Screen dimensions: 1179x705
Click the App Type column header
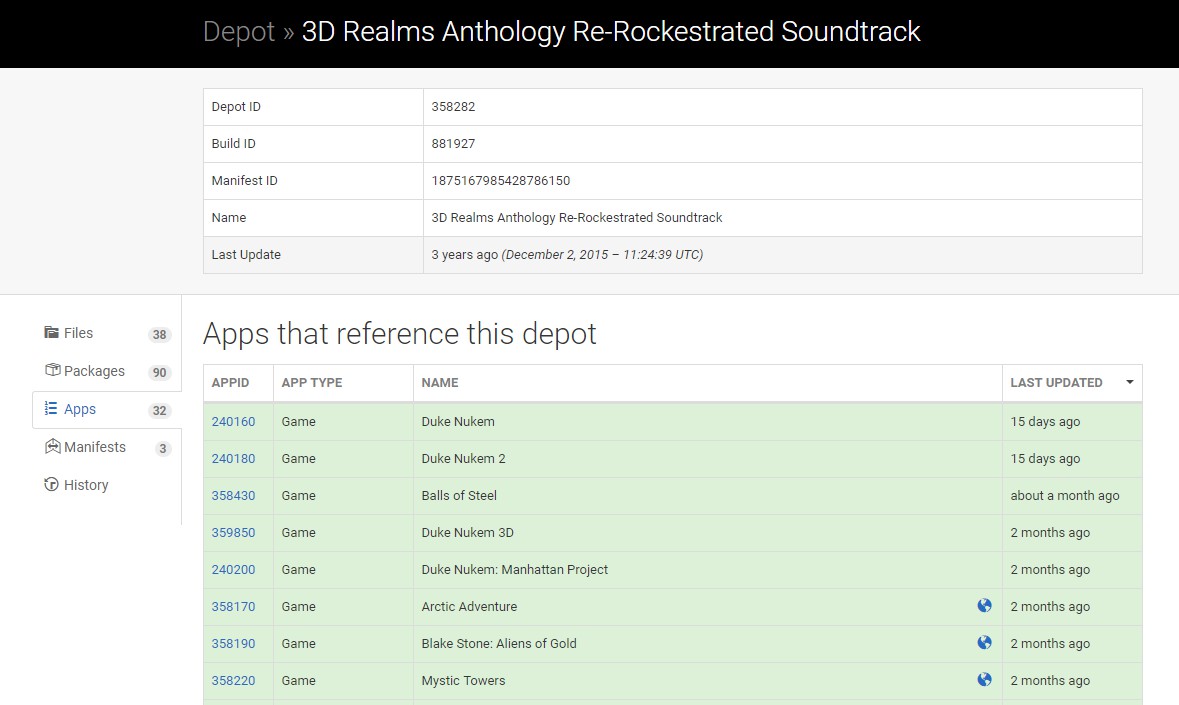[312, 382]
